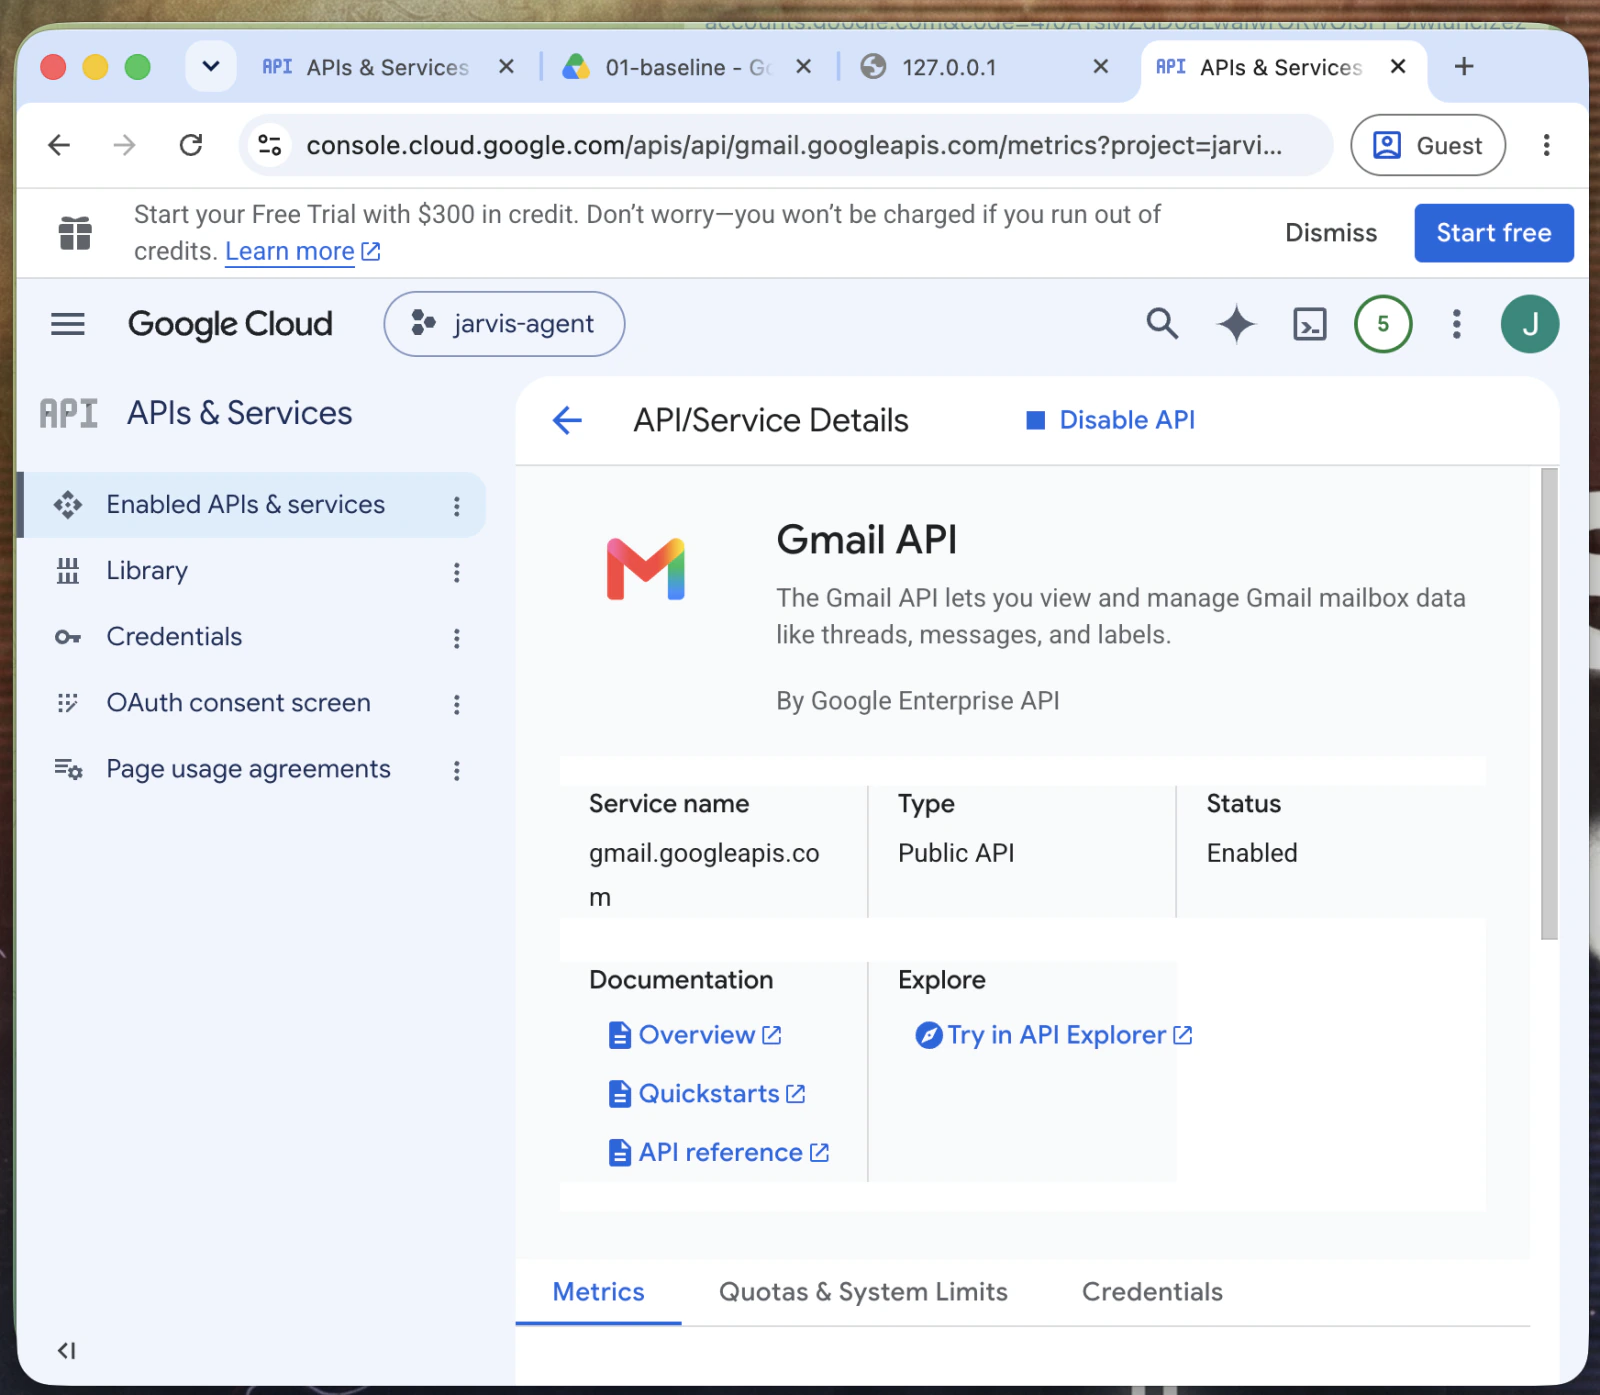Close the active APIs & Services tab

point(1398,67)
